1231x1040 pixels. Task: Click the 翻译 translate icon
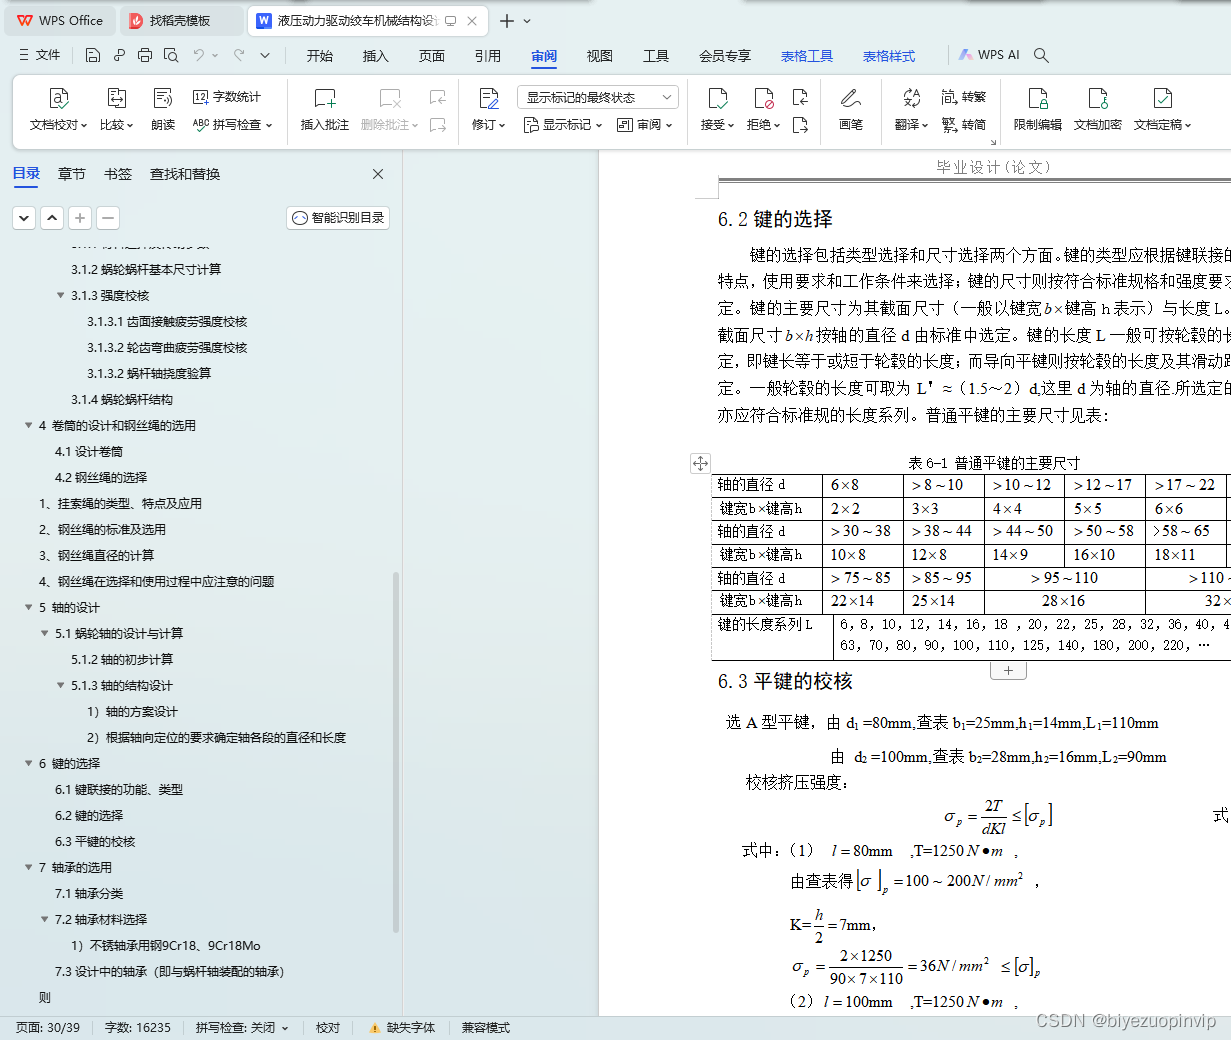click(911, 98)
